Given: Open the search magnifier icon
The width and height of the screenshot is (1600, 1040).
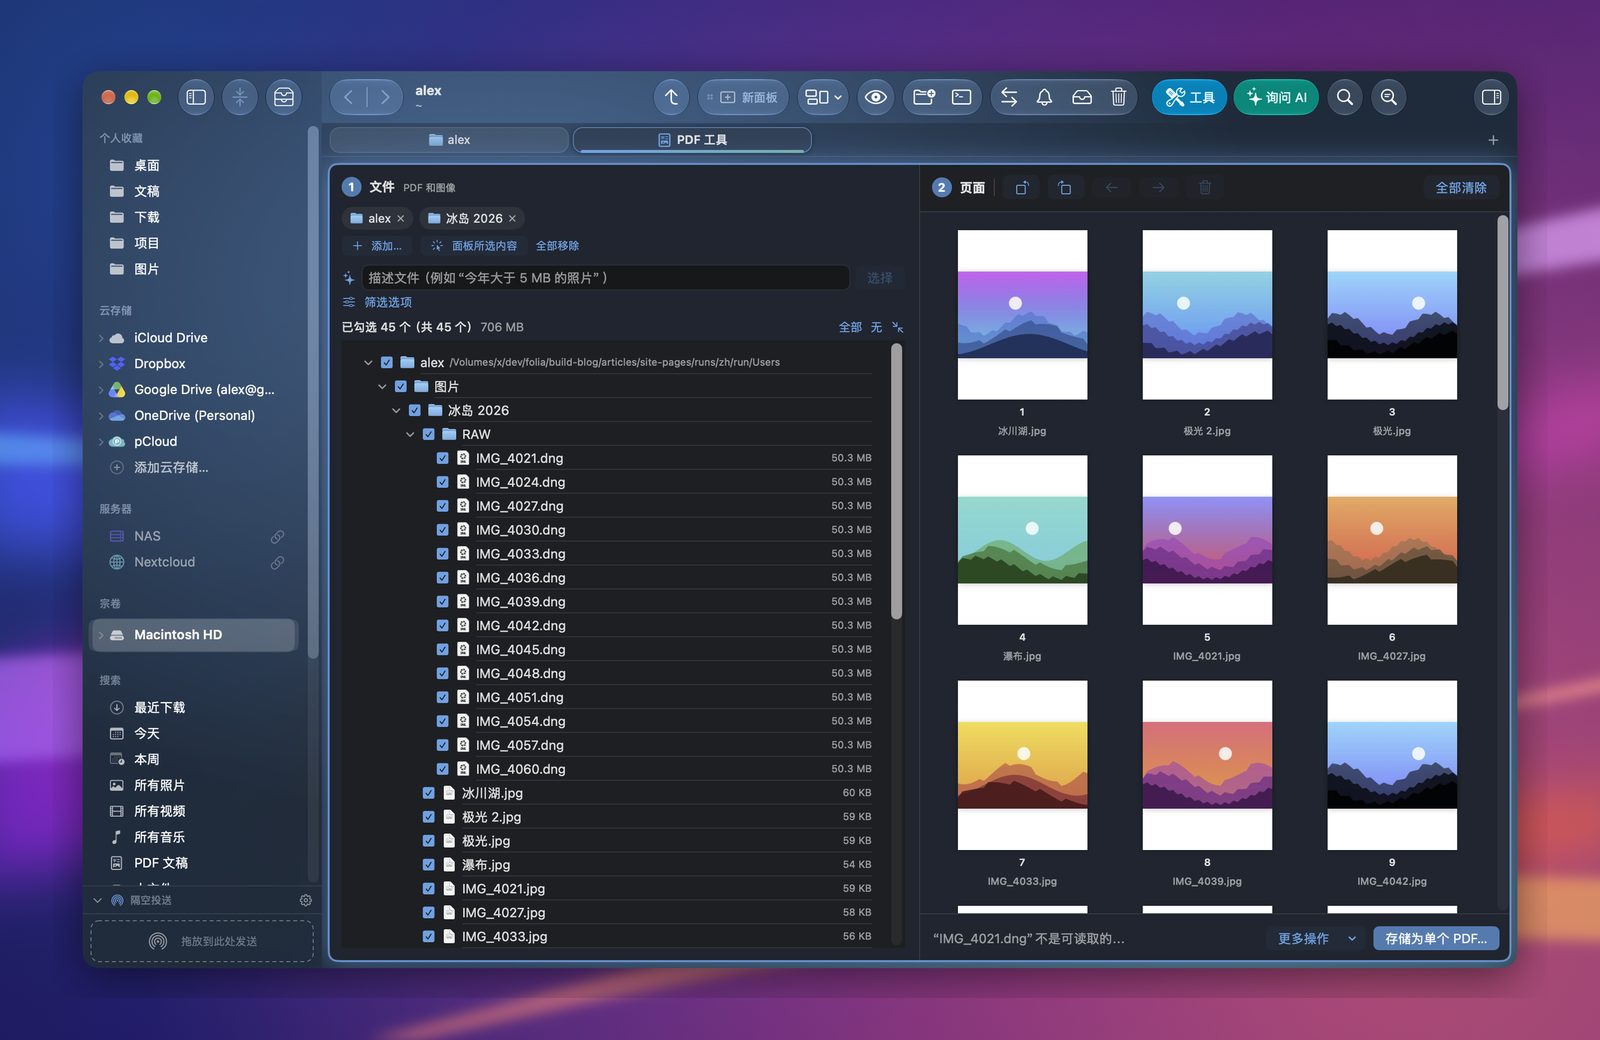Looking at the screenshot, I should click(1345, 97).
